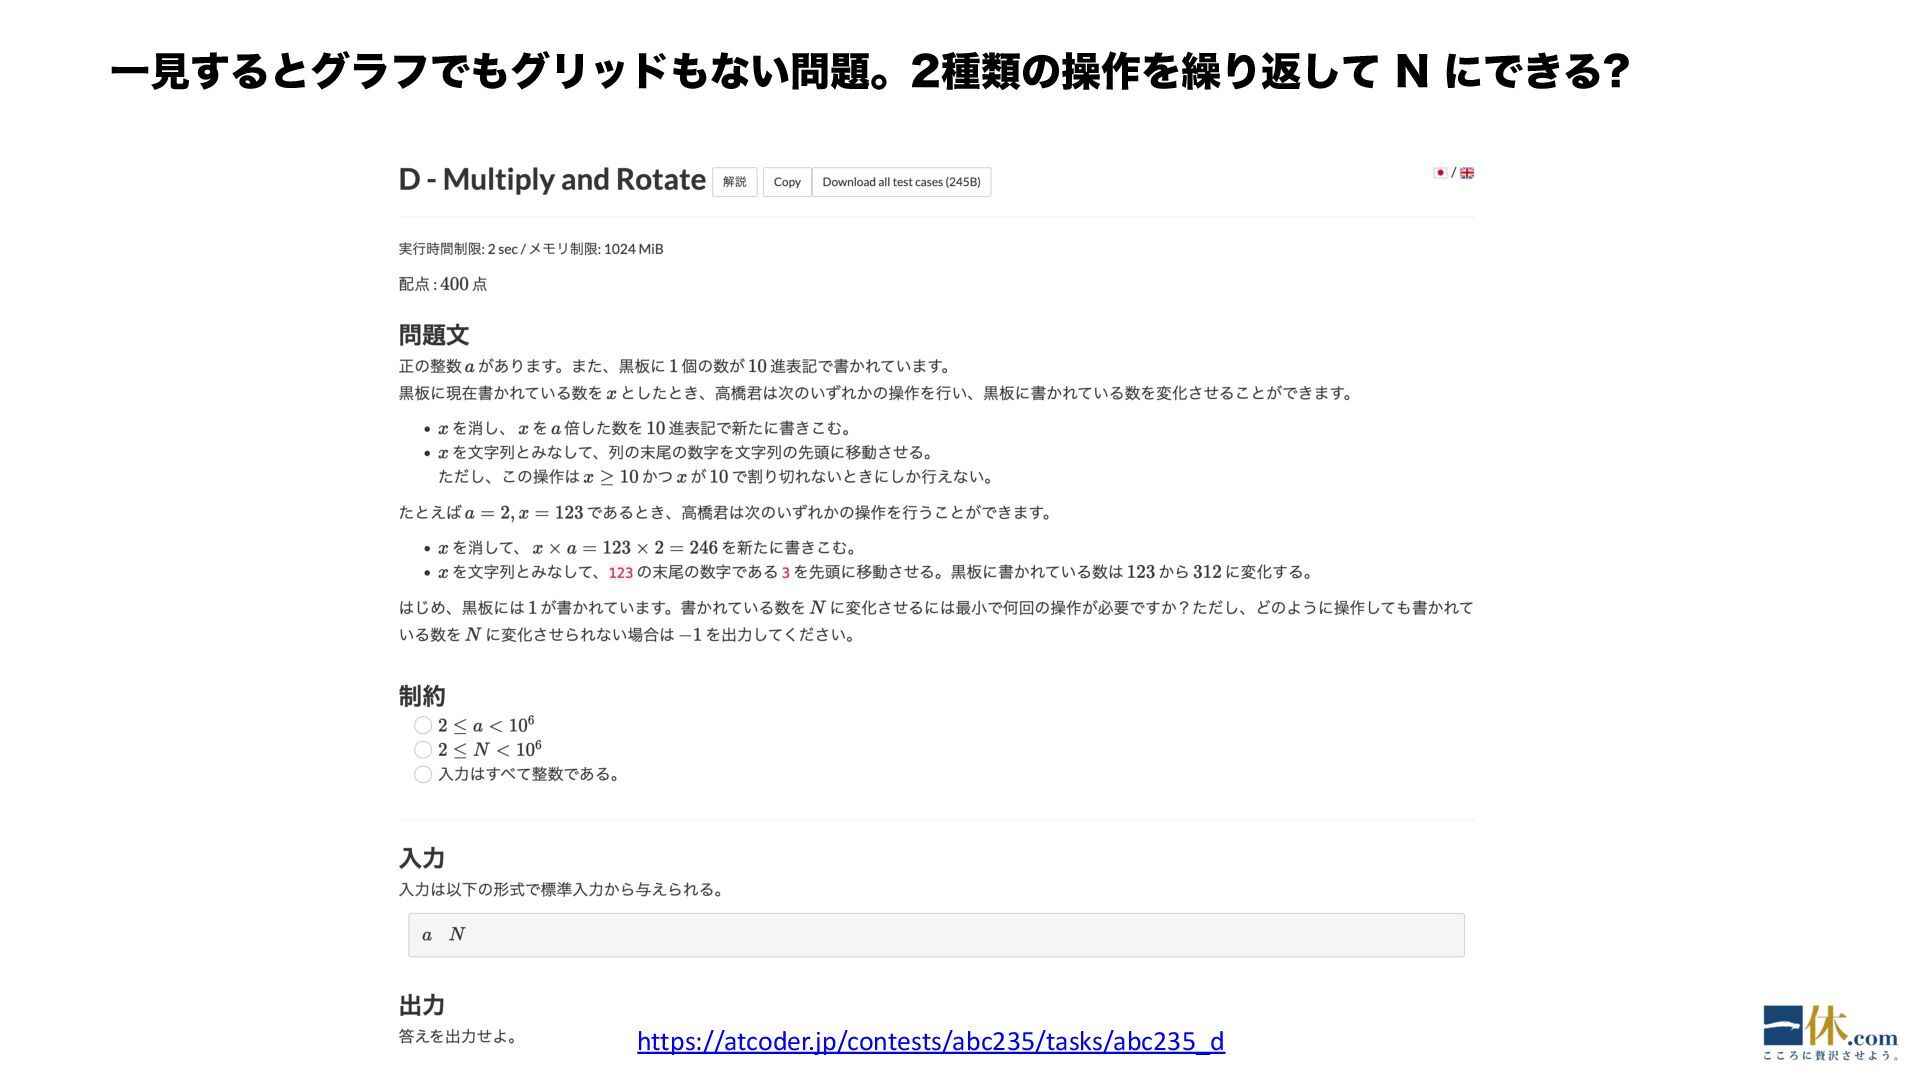Screen dimensions: 1920x1080
Task: Click the slide headline about 2種類の操作
Action: point(870,72)
